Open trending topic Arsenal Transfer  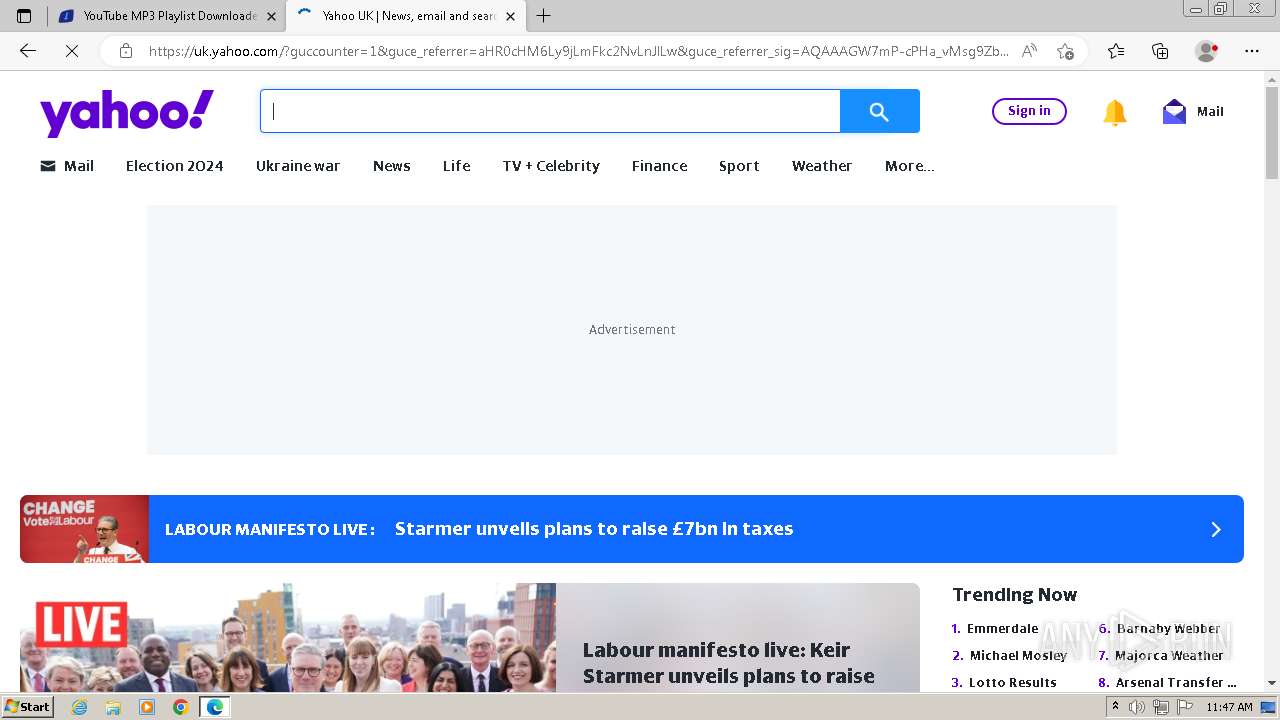click(1176, 683)
